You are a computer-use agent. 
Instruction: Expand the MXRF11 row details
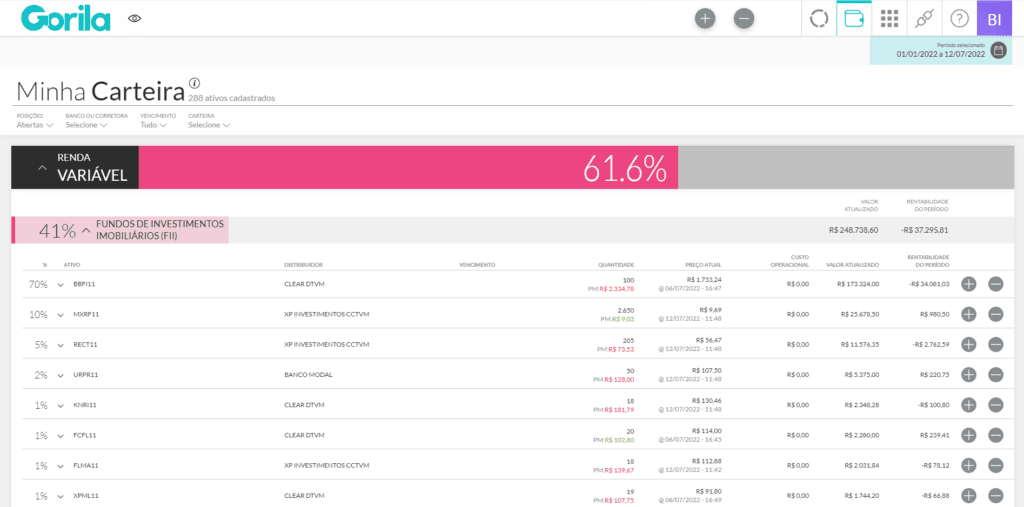pos(61,315)
